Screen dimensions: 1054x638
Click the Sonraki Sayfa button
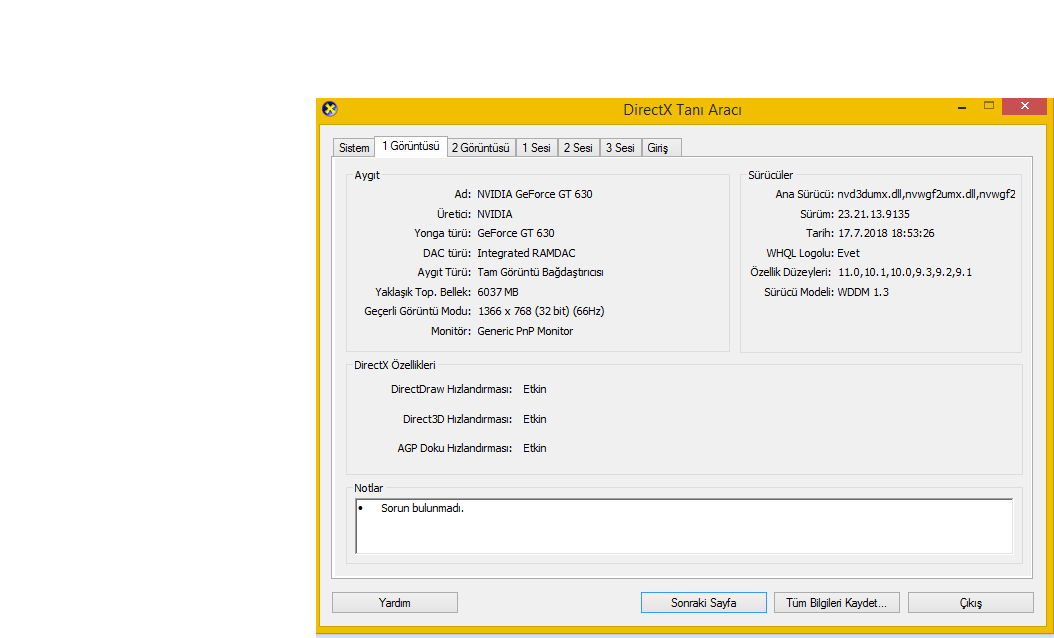[x=703, y=603]
